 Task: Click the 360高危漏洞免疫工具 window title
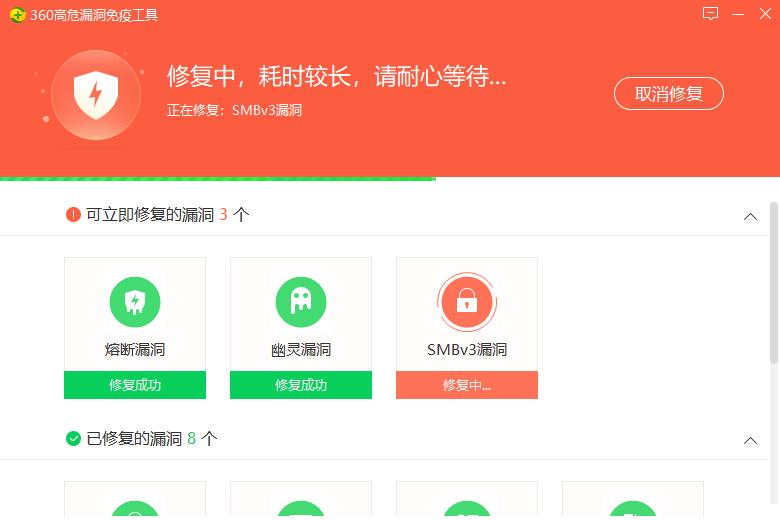[x=94, y=15]
